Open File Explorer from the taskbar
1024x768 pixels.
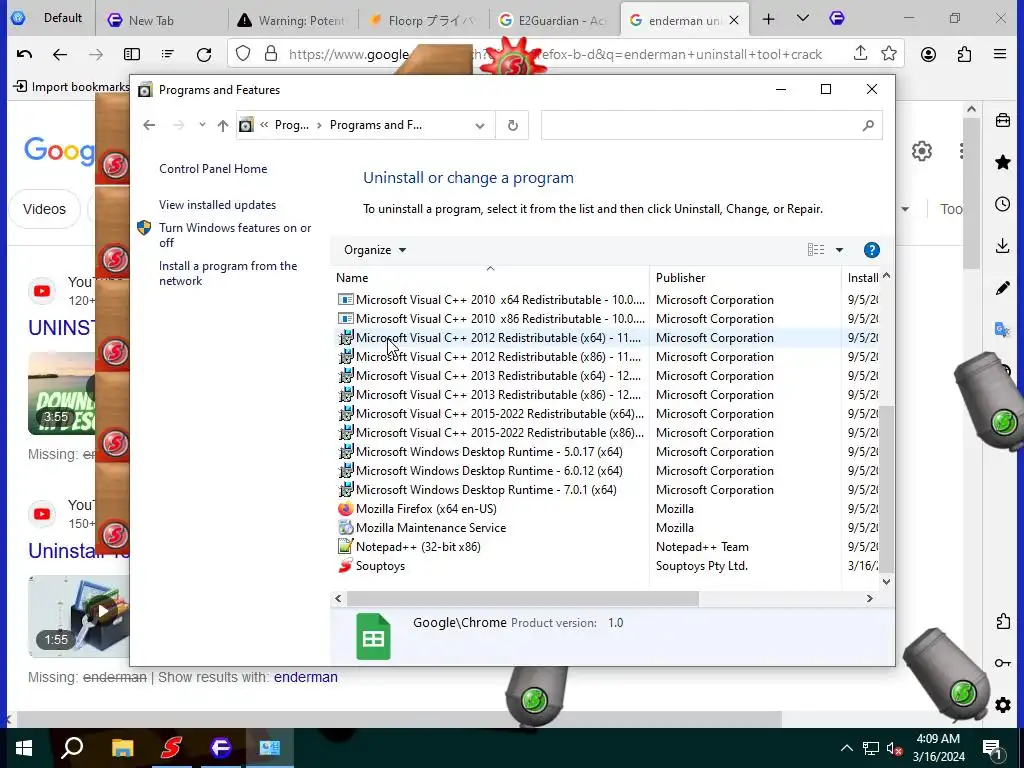tap(122, 748)
